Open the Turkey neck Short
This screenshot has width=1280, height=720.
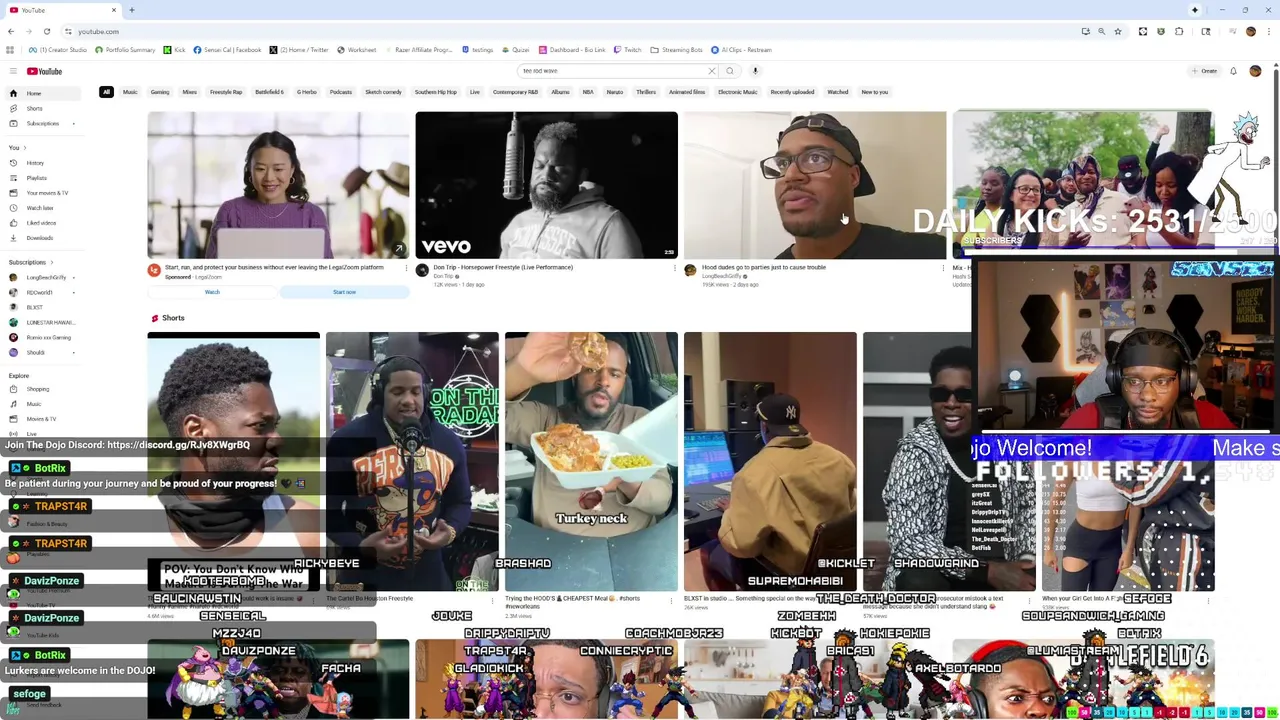coord(591,461)
